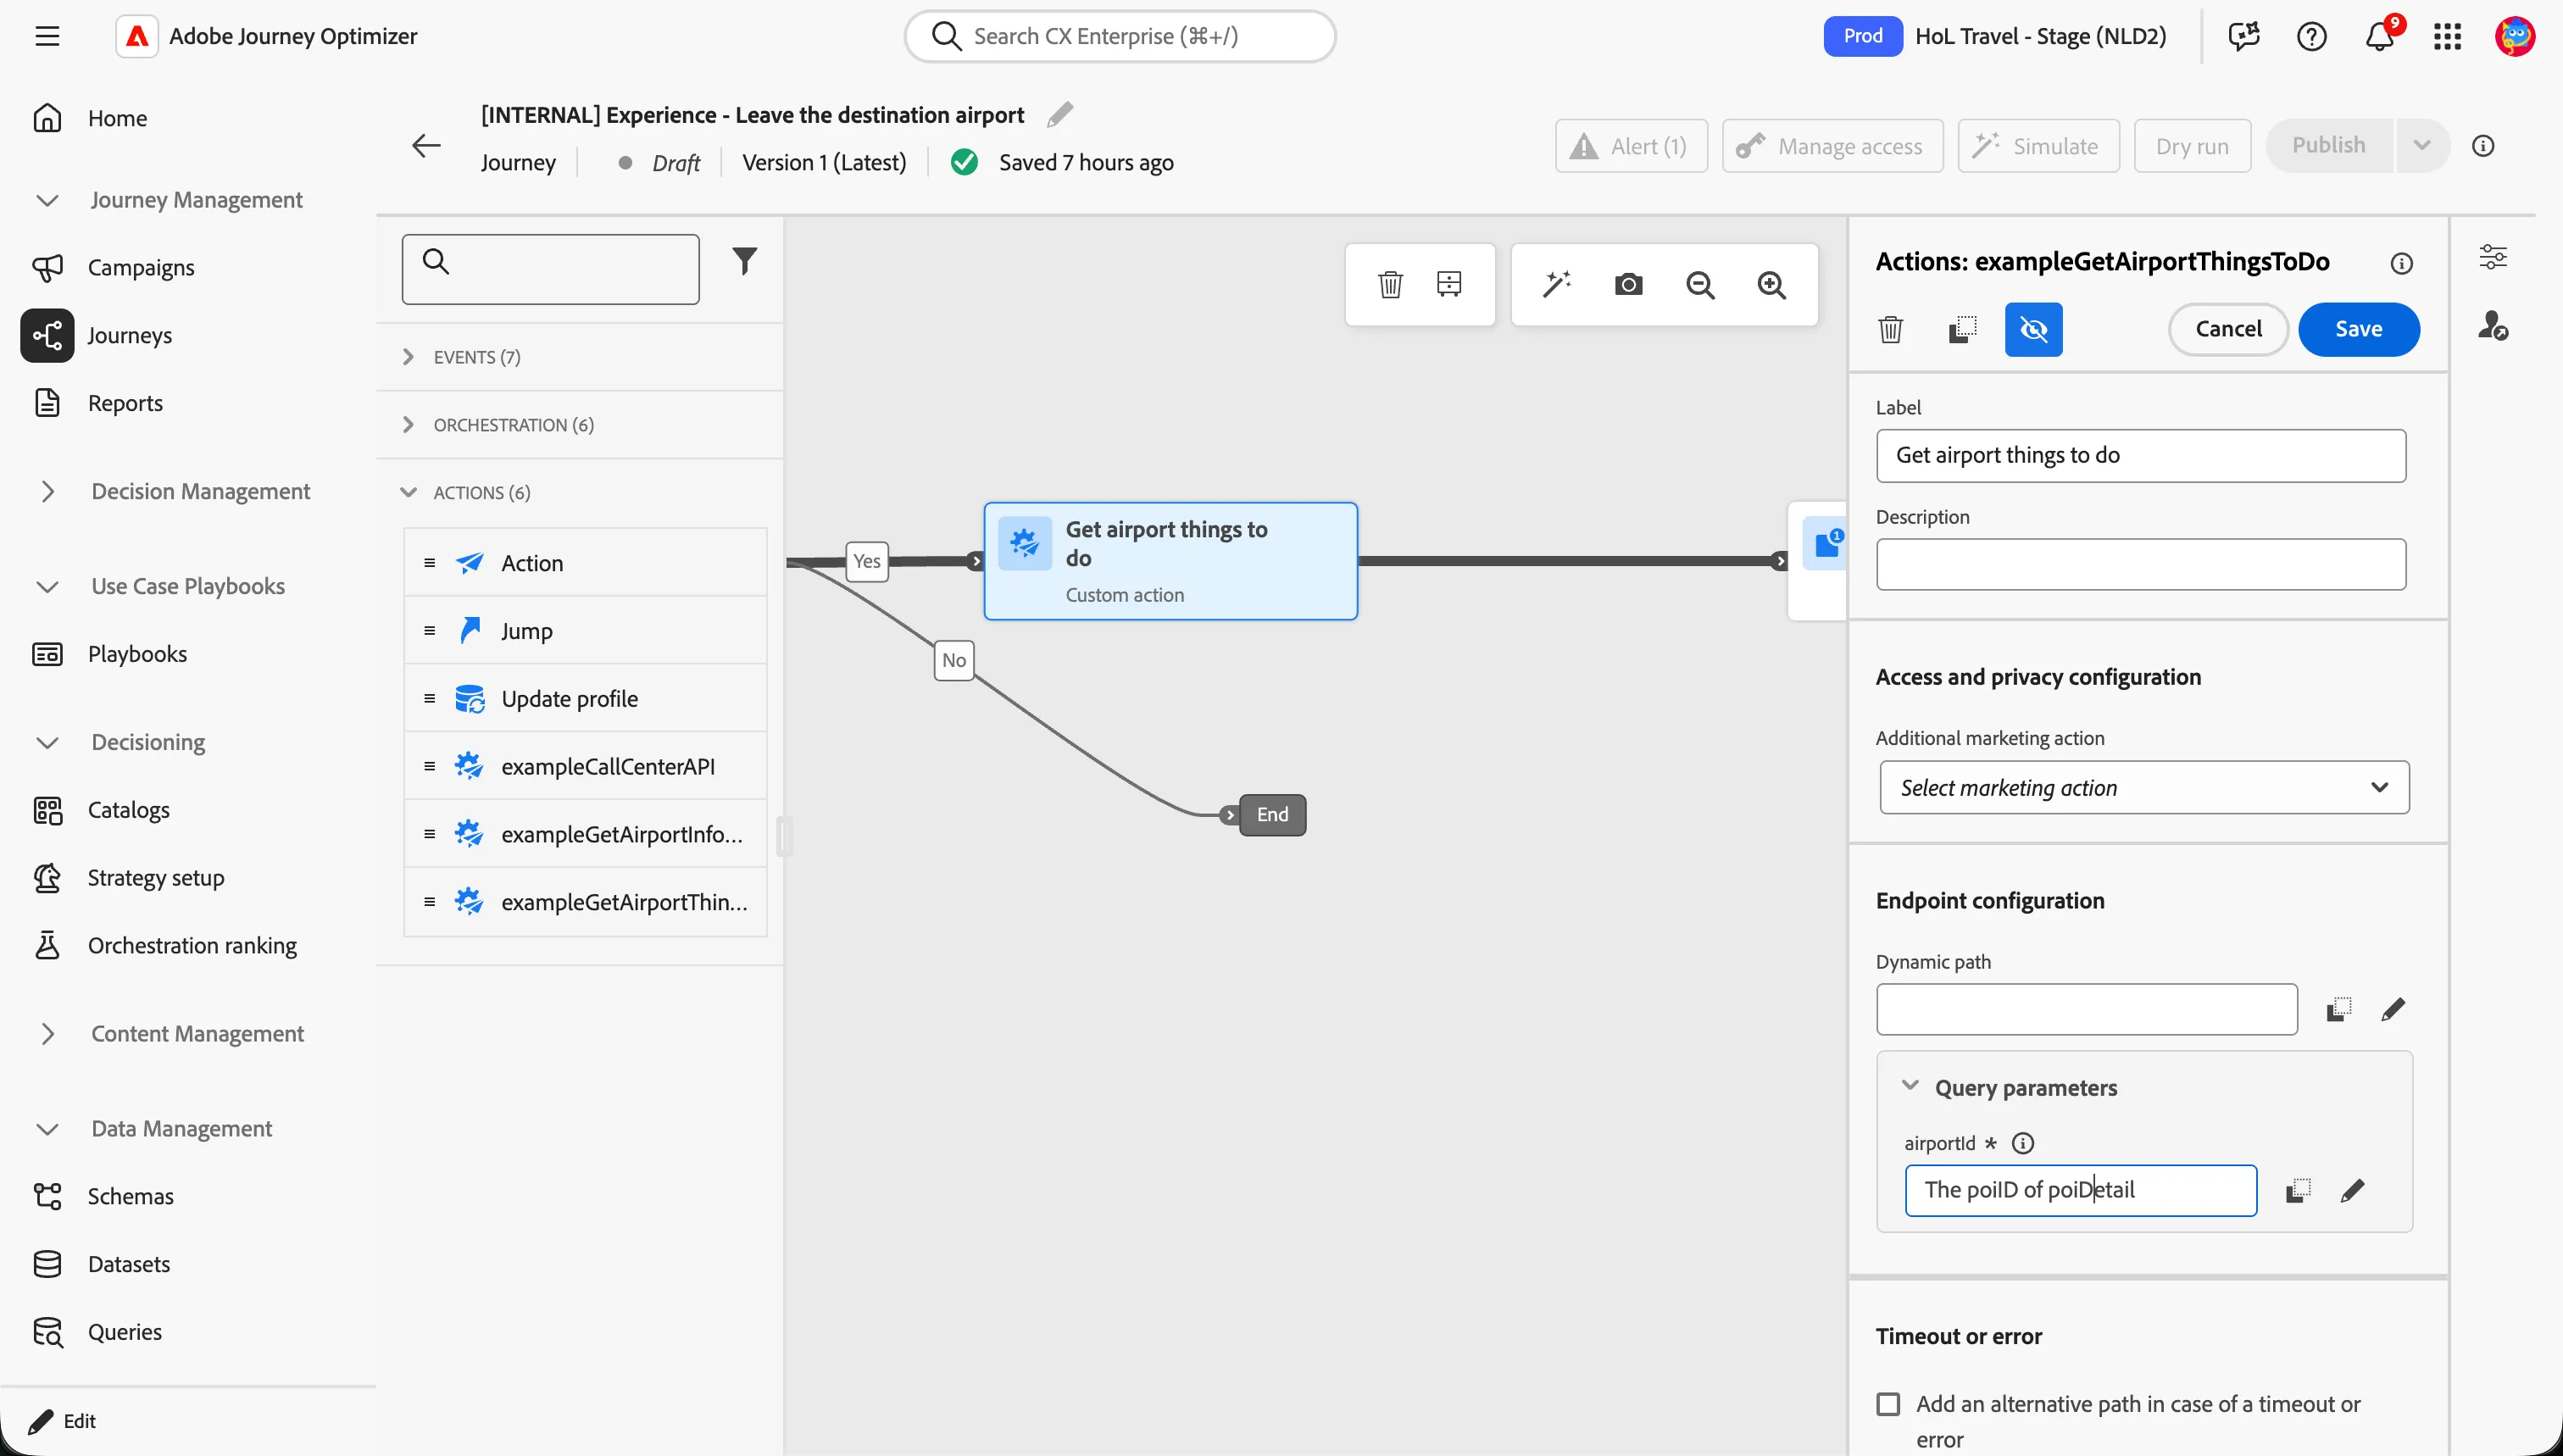Click the auto-arrange magic wand tool
Screen dimensions: 2563x1456
(x=1557, y=285)
